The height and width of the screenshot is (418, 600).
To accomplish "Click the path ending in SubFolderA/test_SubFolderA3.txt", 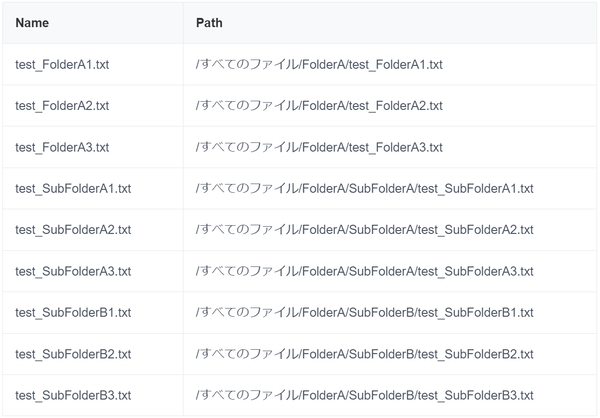I will 364,271.
